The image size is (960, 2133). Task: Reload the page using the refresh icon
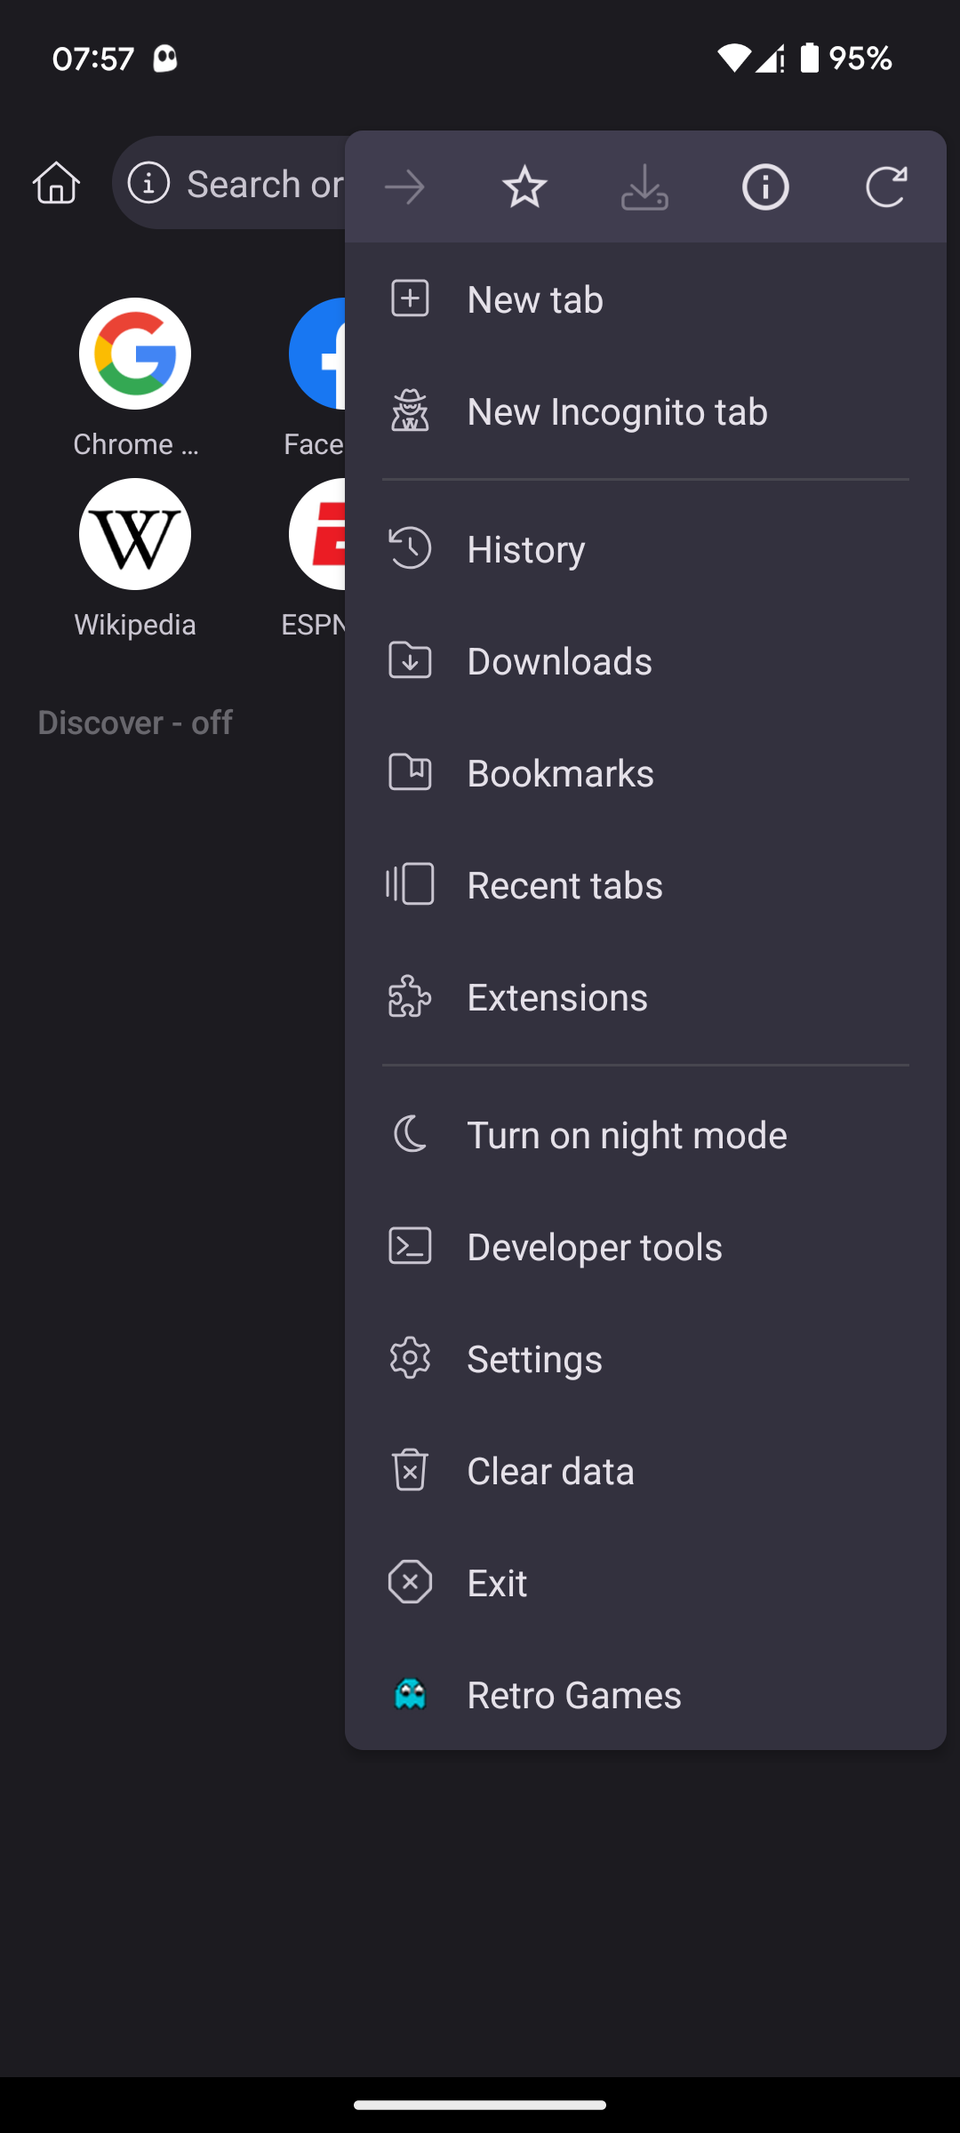point(885,187)
